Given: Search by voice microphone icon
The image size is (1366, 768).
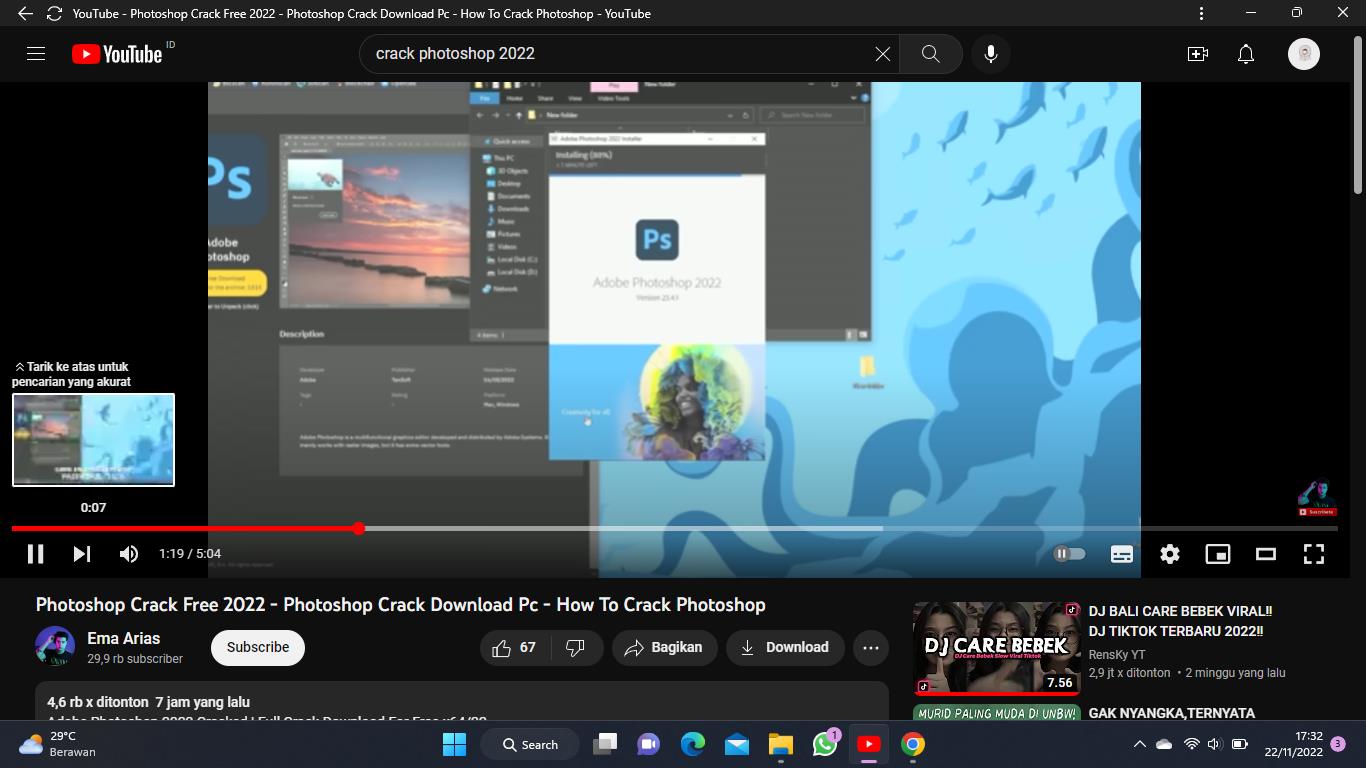Looking at the screenshot, I should (x=991, y=54).
